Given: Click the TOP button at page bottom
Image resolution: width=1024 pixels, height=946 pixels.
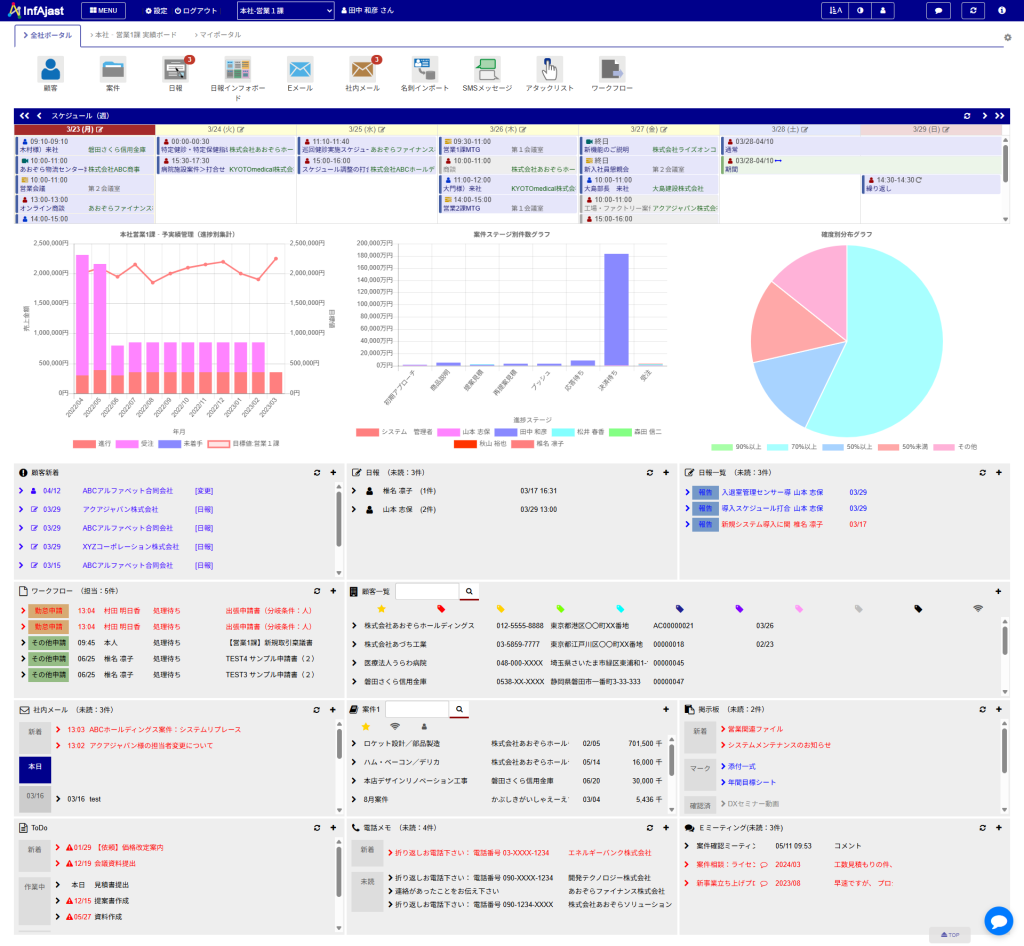Looking at the screenshot, I should (x=949, y=935).
